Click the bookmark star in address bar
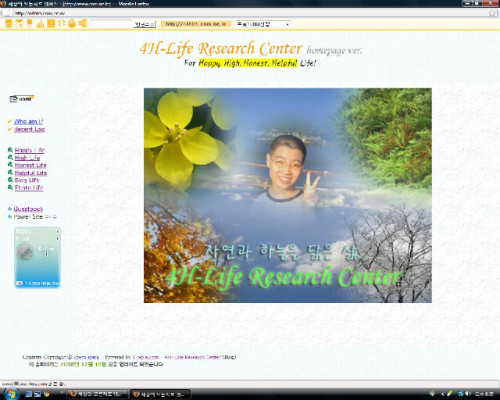This screenshot has height=400, width=500. tap(492, 13)
